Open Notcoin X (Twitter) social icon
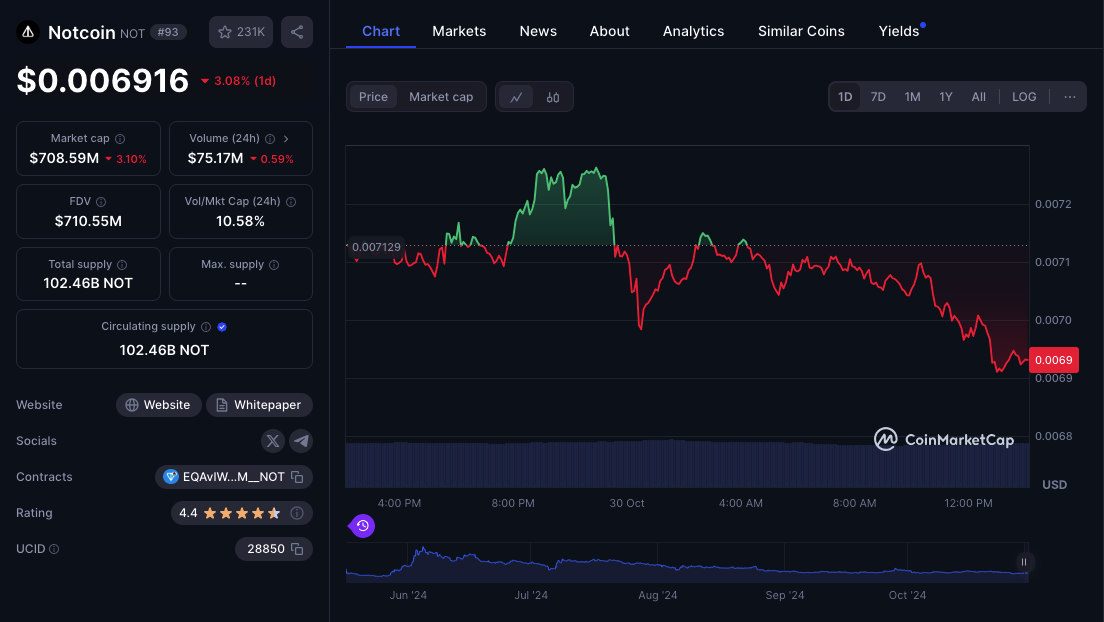Screen dimensions: 1104x622 (x=272, y=441)
